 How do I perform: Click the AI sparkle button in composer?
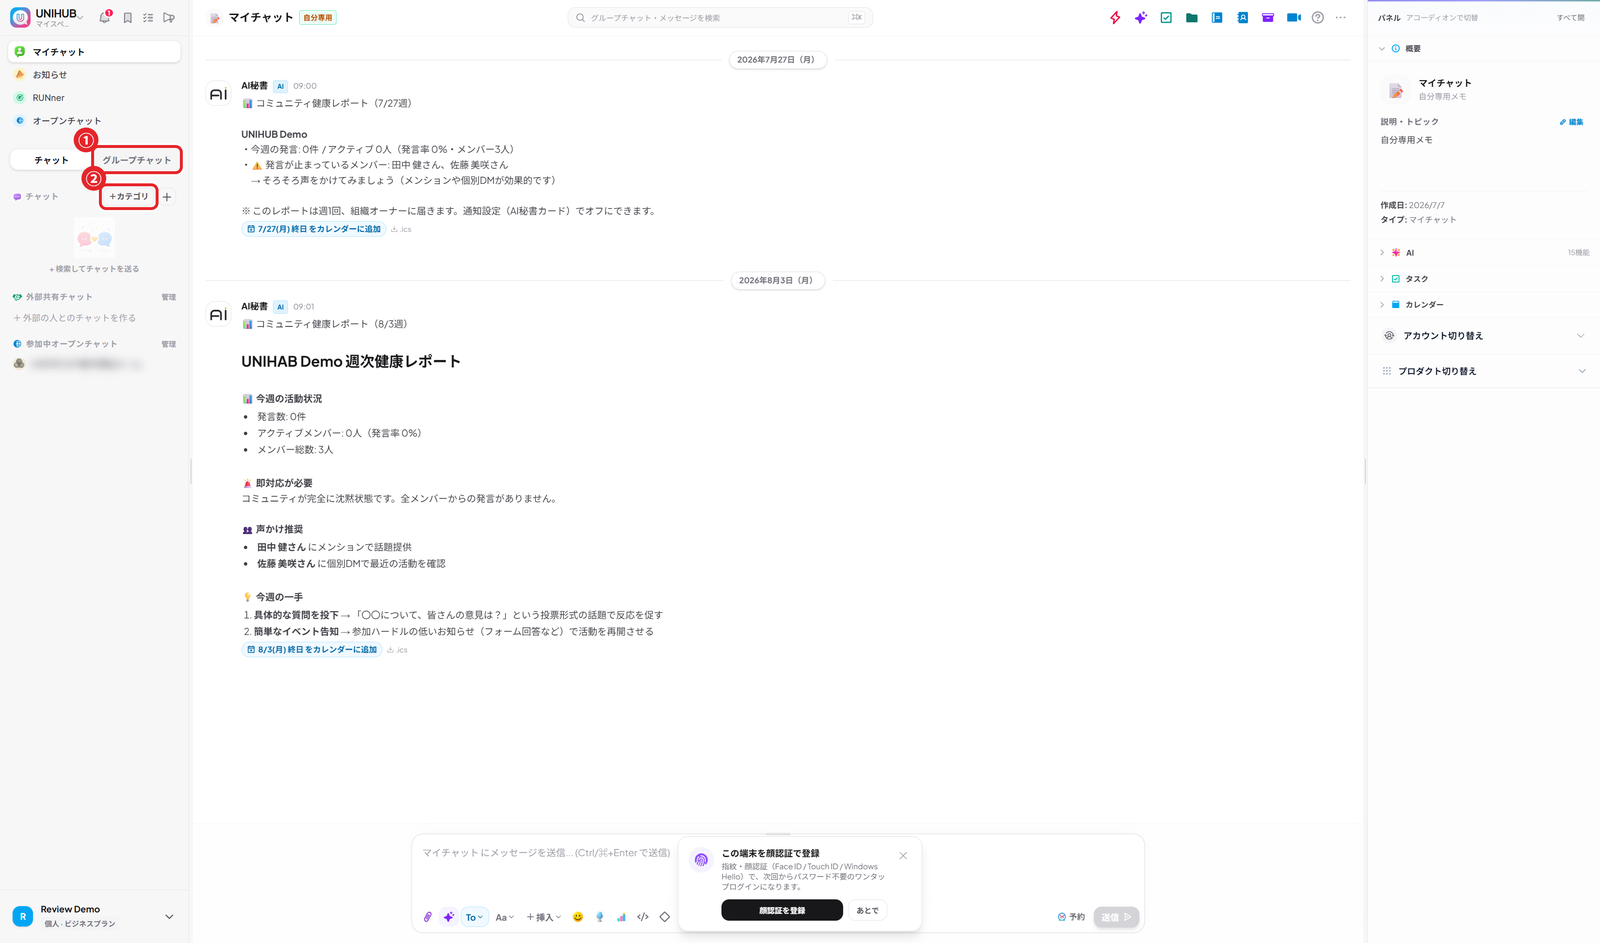[449, 917]
